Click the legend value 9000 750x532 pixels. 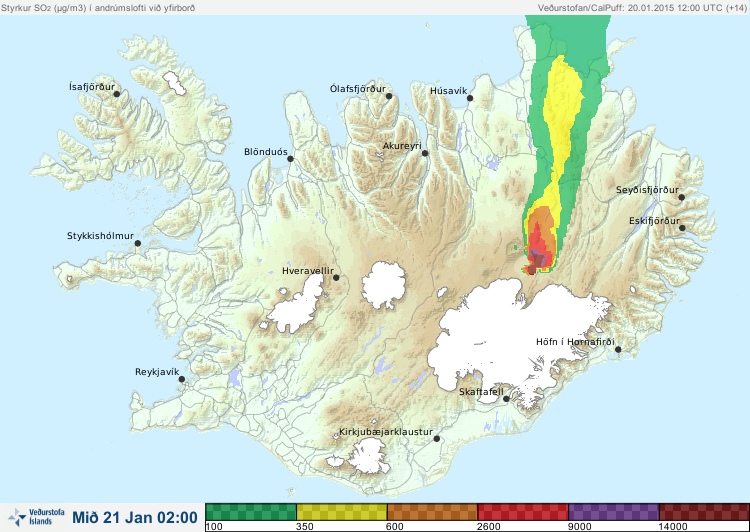tap(579, 527)
